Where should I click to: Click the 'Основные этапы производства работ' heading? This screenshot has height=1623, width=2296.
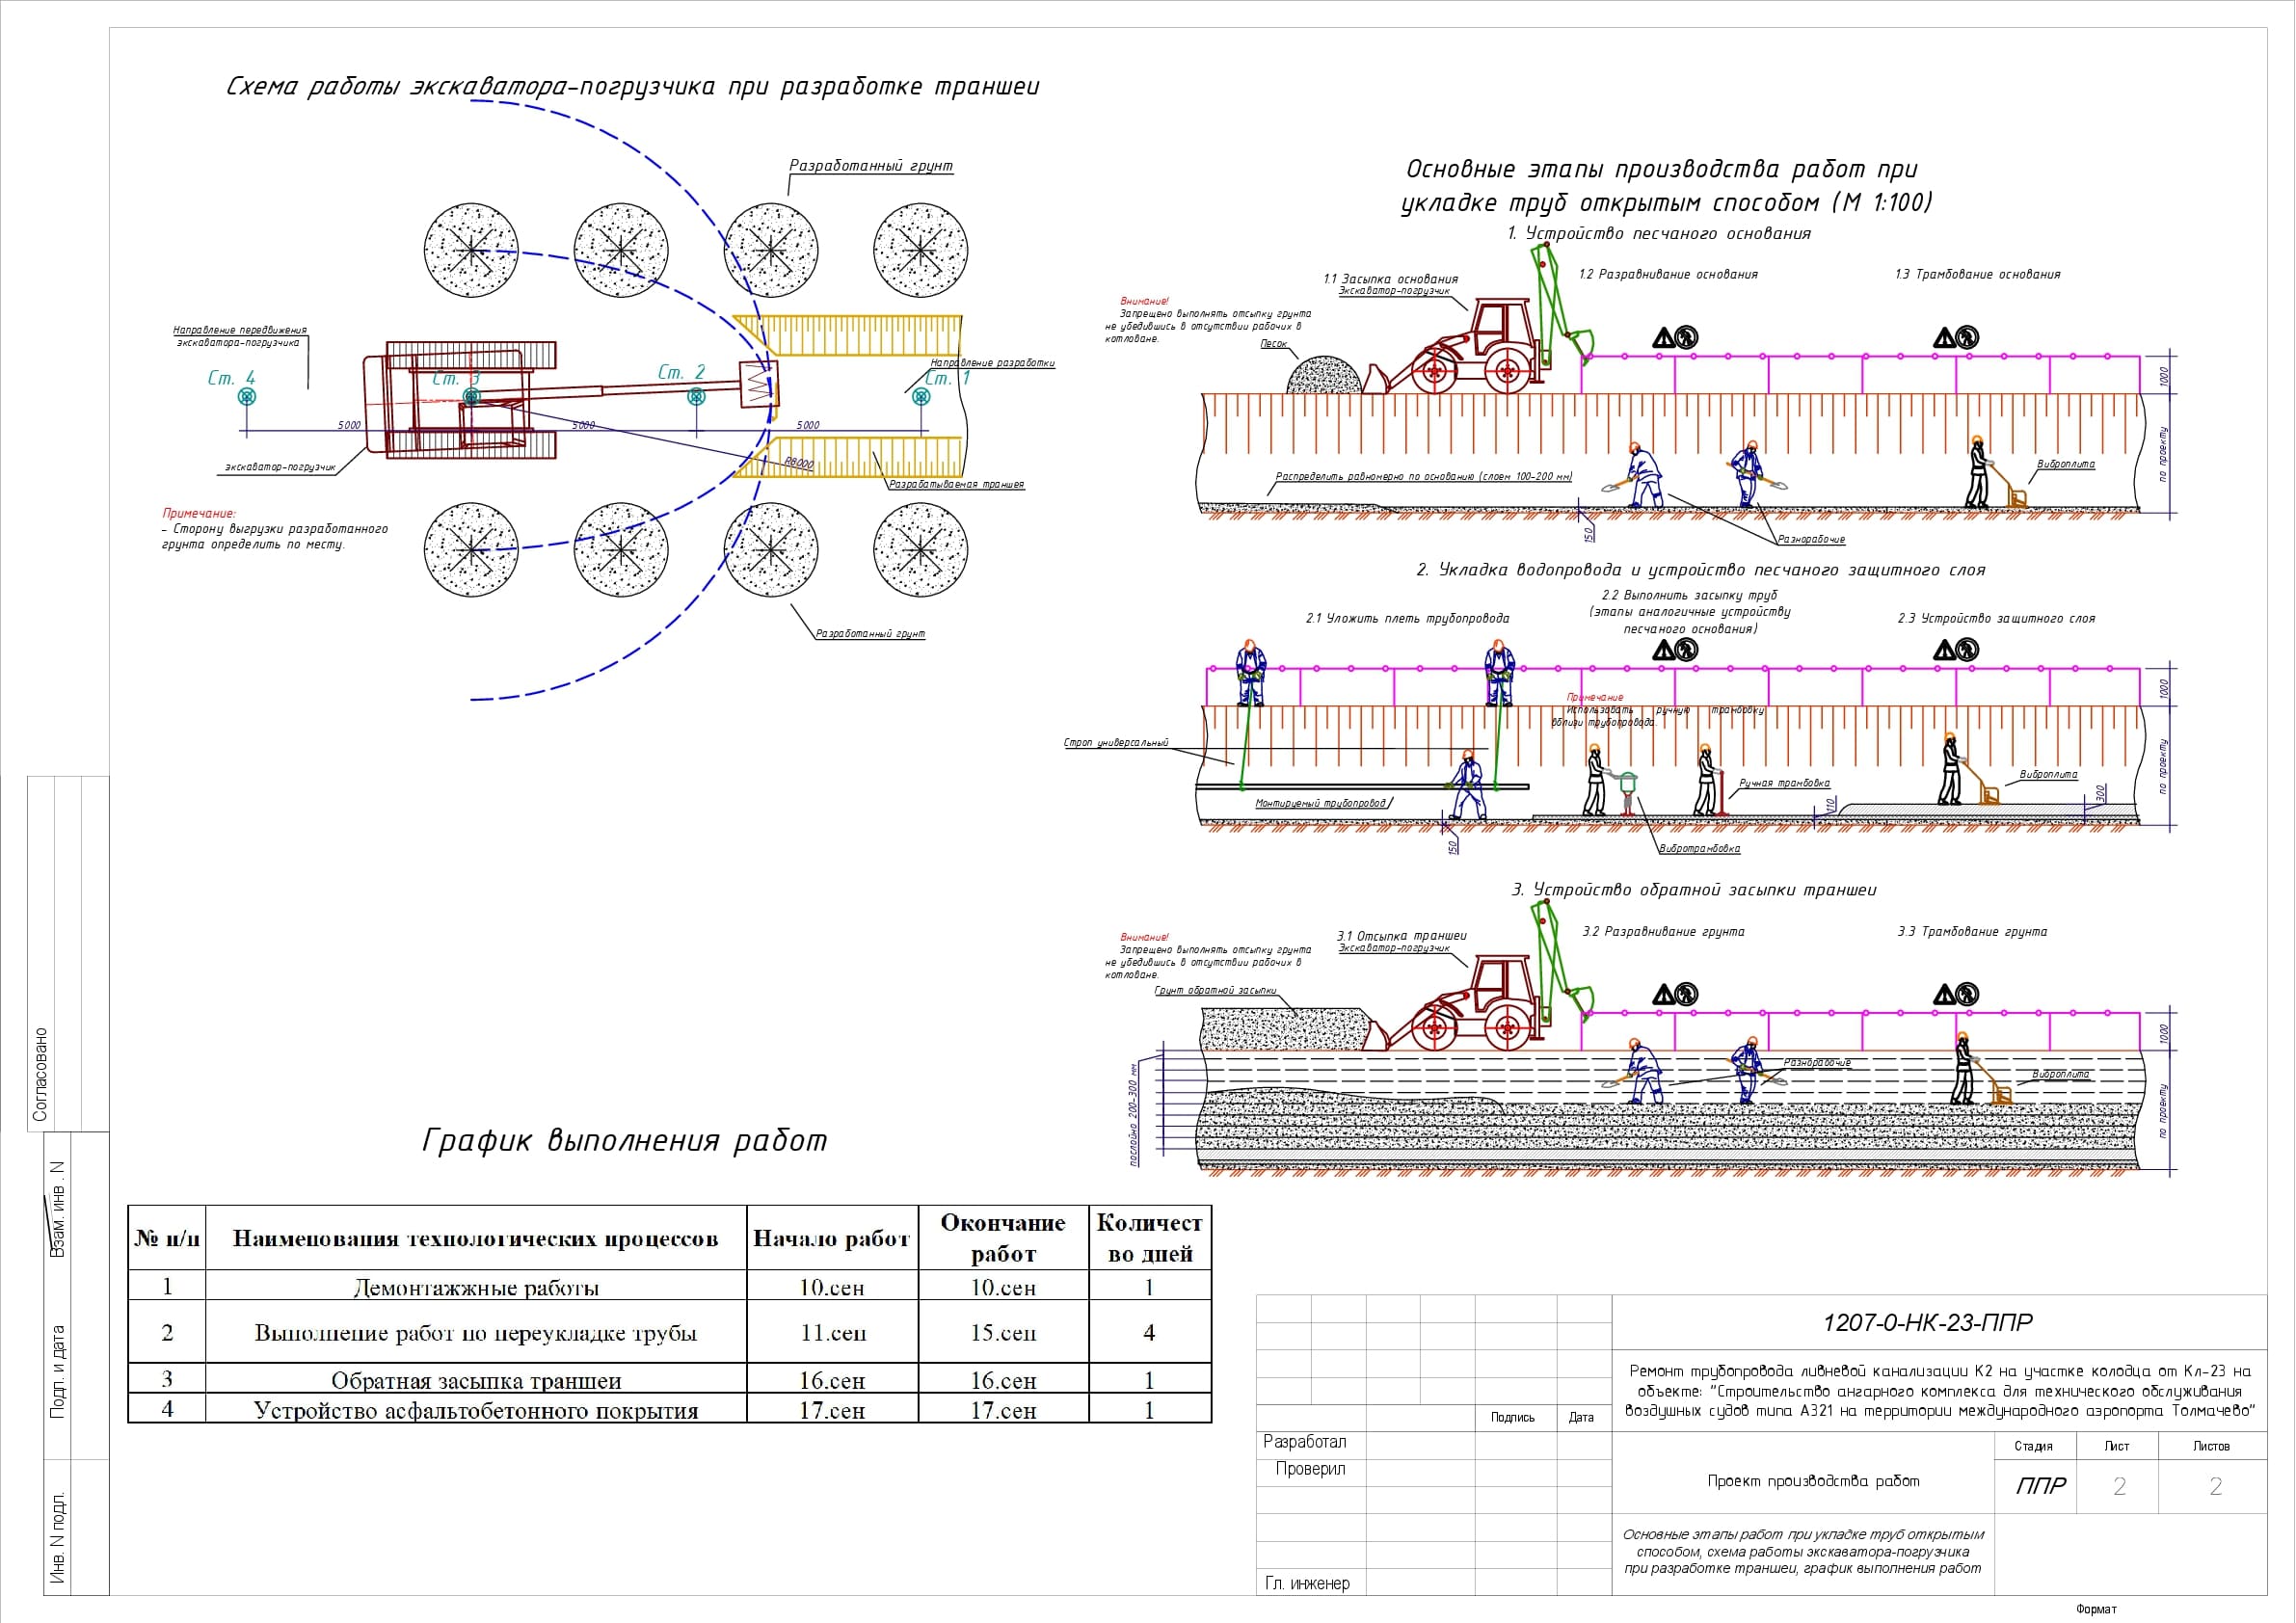(x=1666, y=185)
